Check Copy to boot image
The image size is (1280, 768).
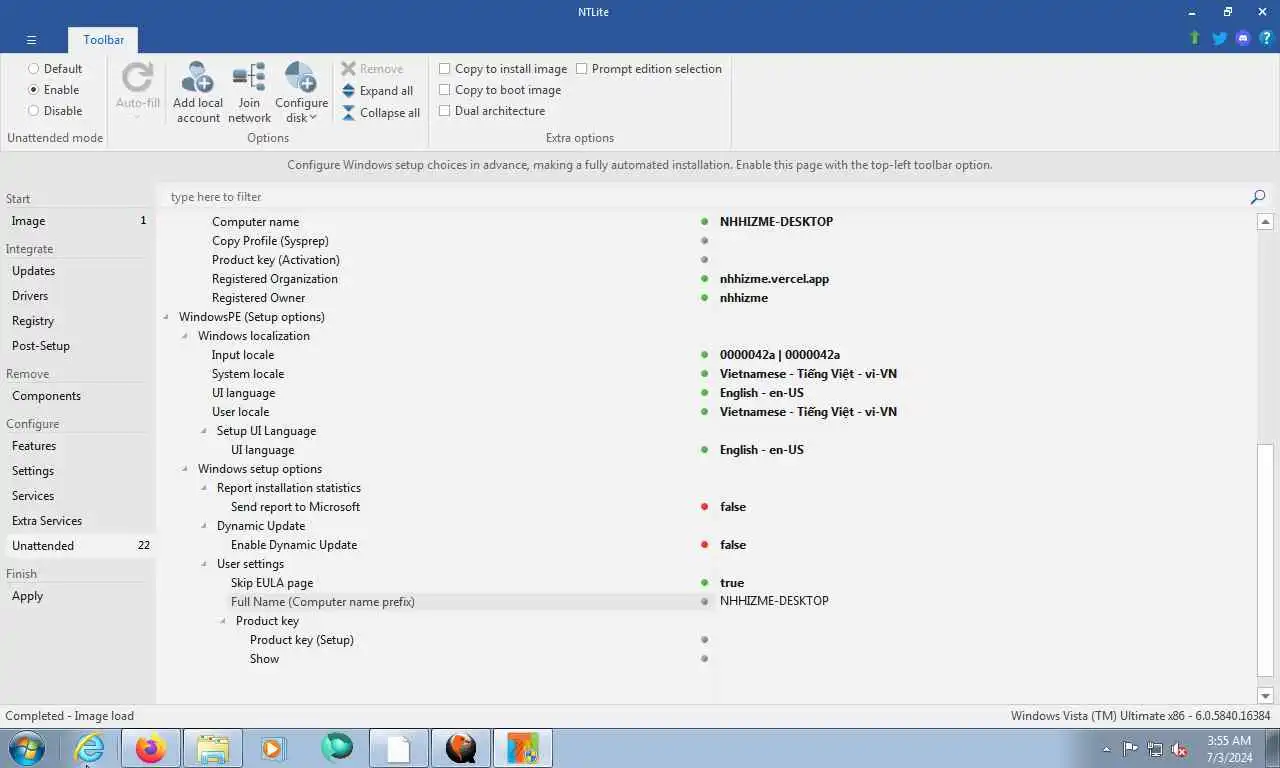(x=445, y=90)
